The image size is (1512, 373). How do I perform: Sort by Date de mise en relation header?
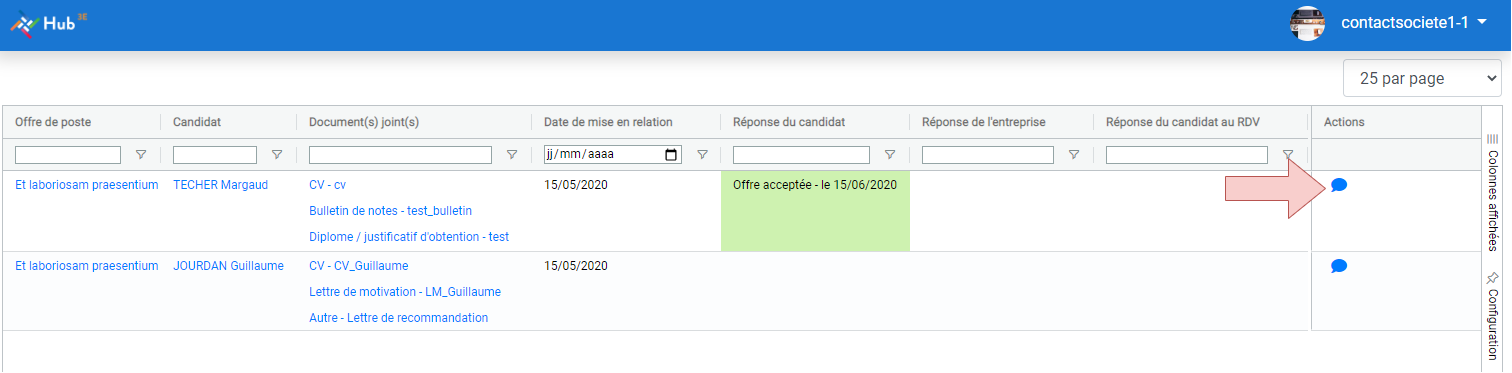pos(608,122)
